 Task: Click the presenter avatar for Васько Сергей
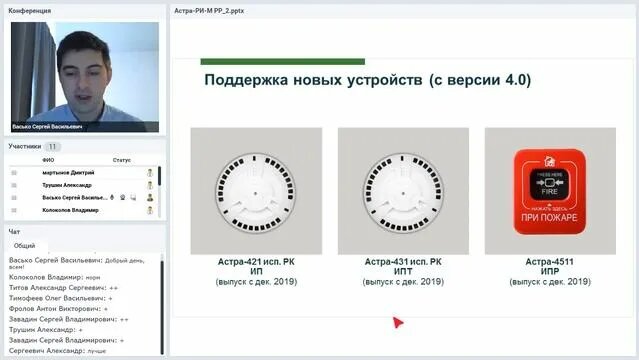pos(150,198)
